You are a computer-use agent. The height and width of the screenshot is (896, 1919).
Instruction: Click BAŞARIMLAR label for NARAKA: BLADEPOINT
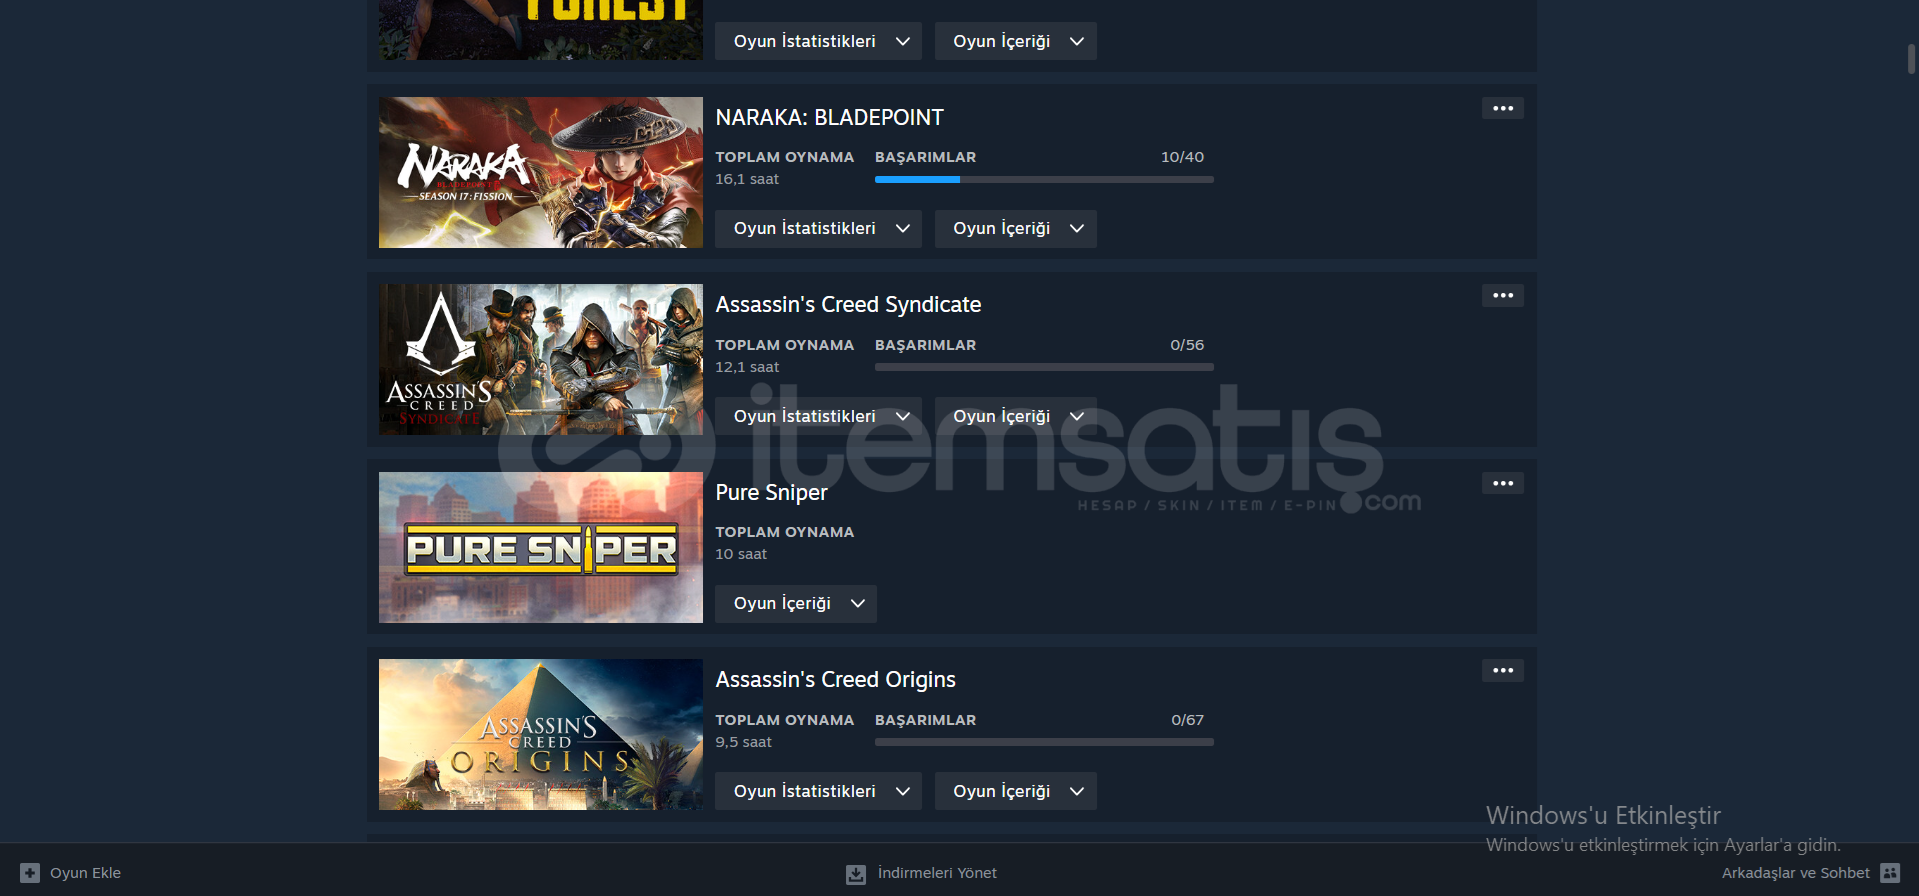(x=925, y=157)
